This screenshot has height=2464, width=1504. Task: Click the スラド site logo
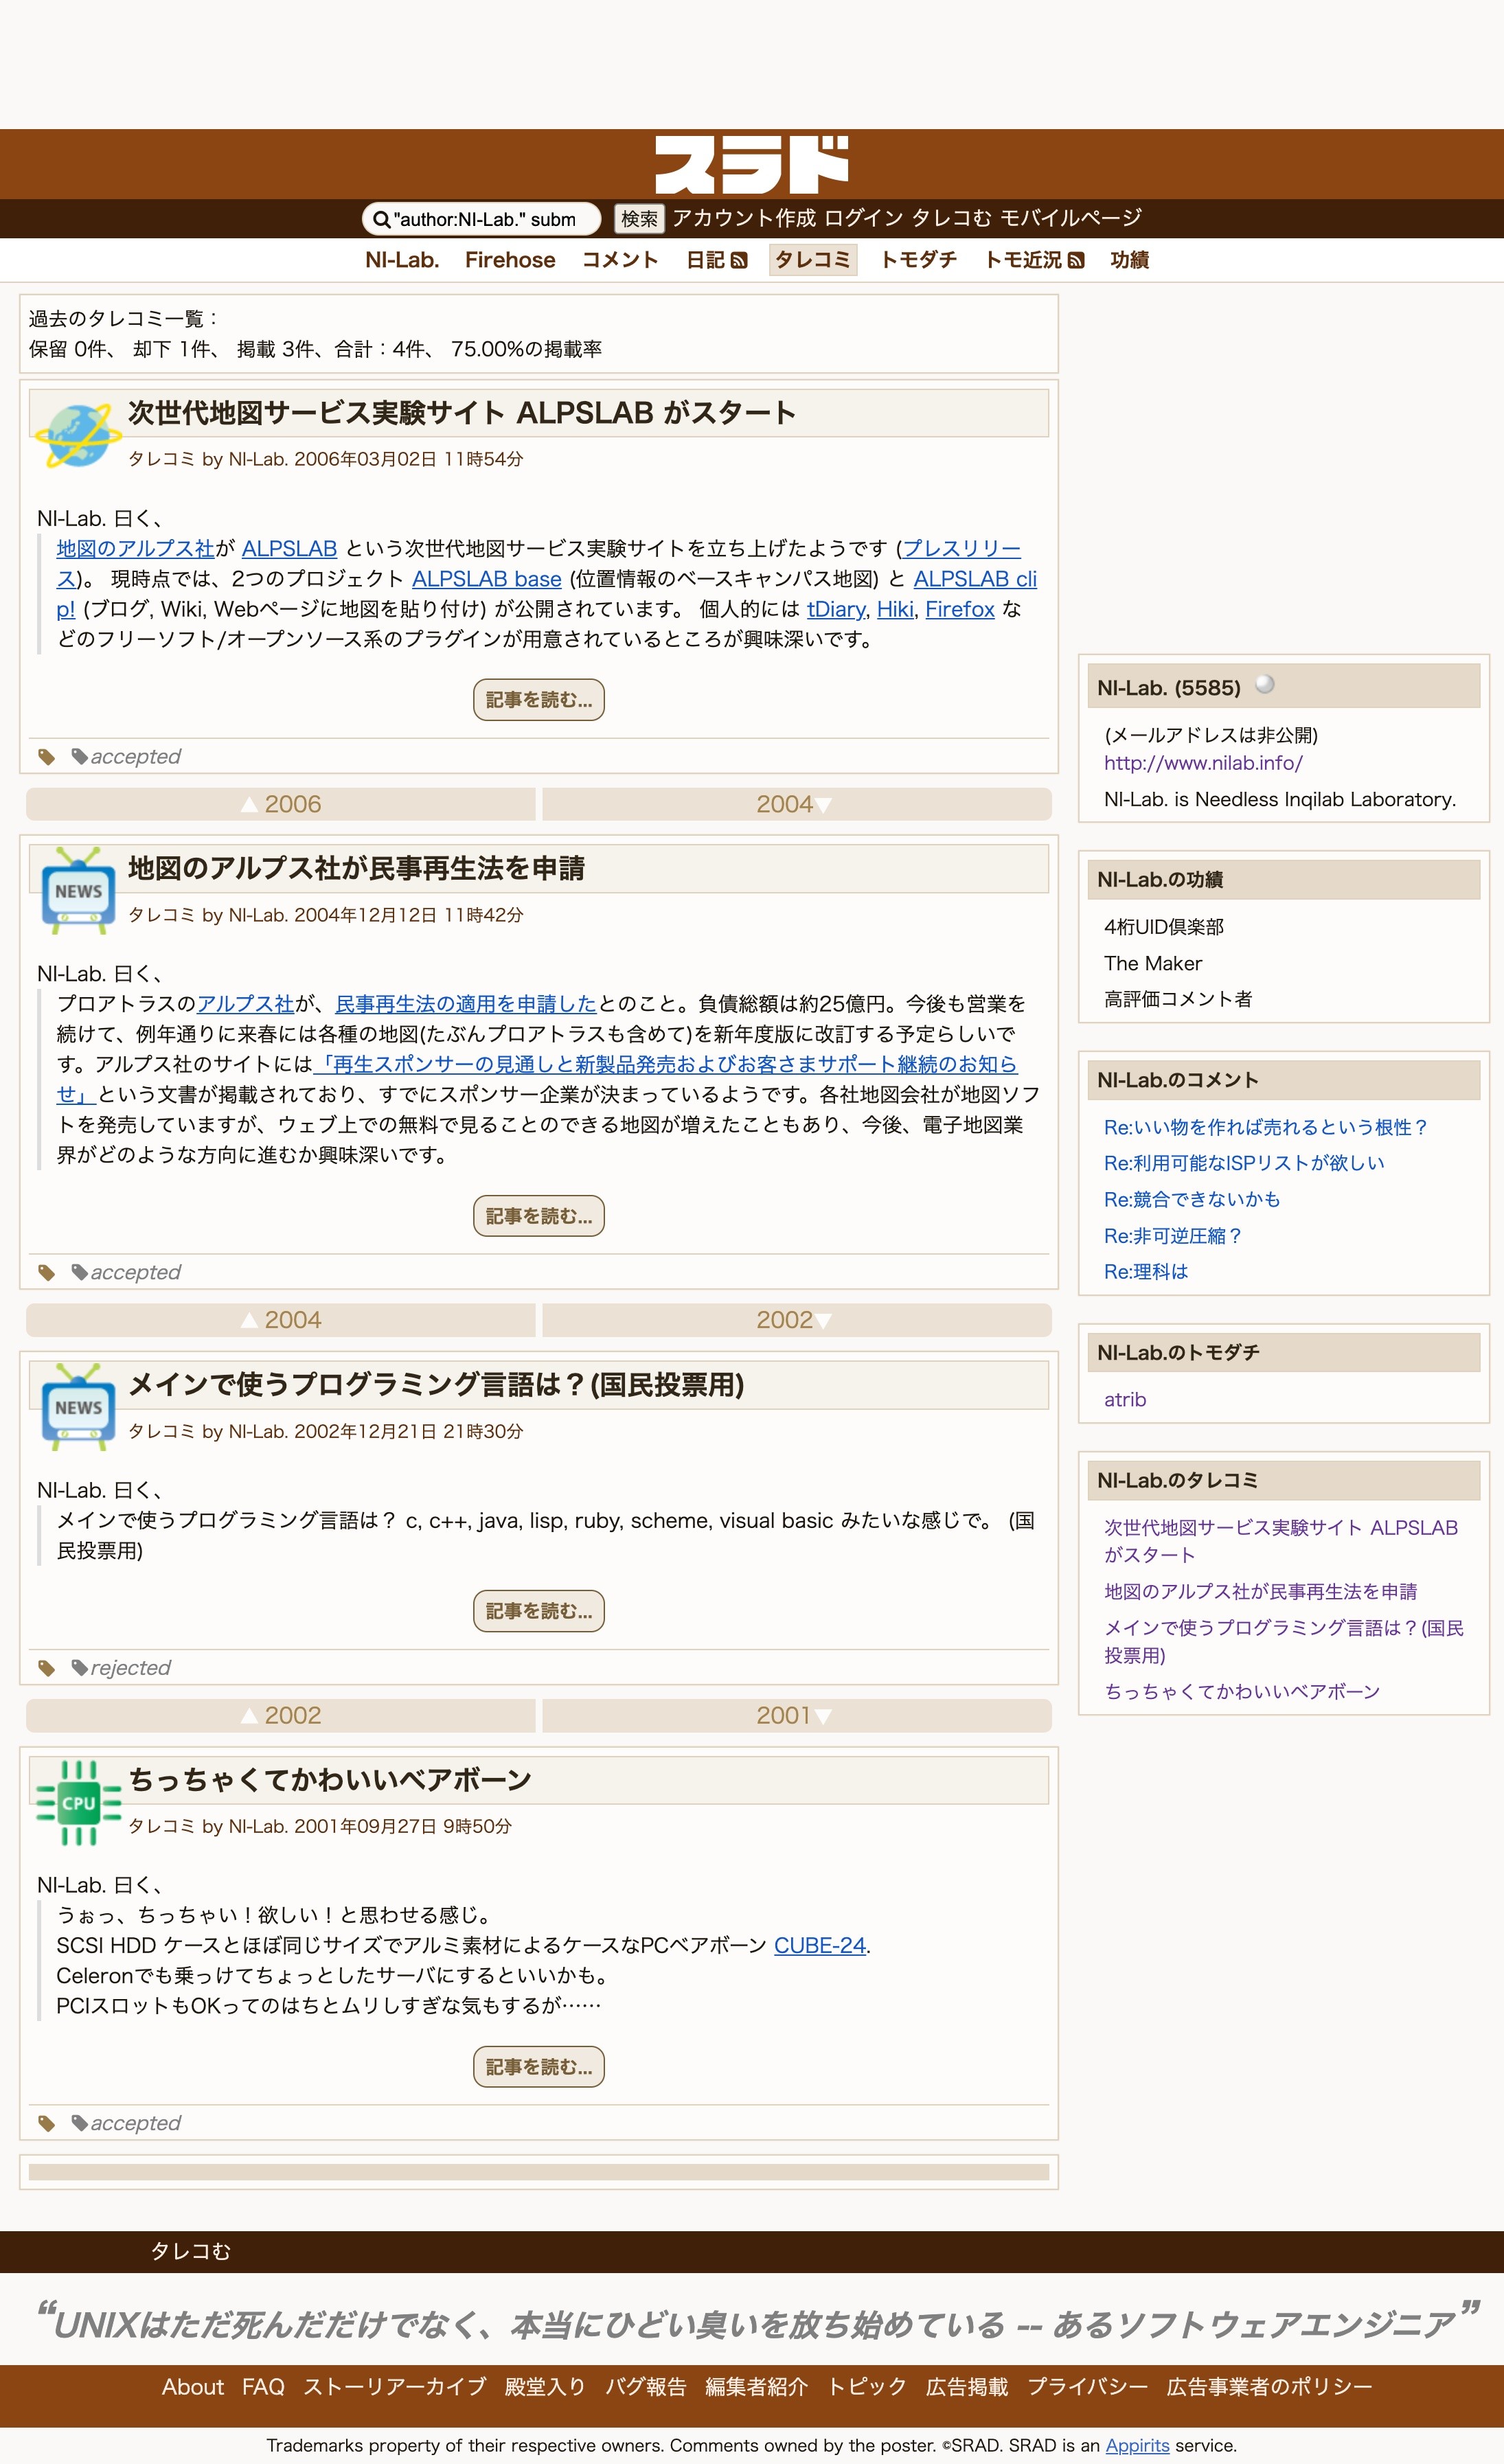click(x=751, y=165)
